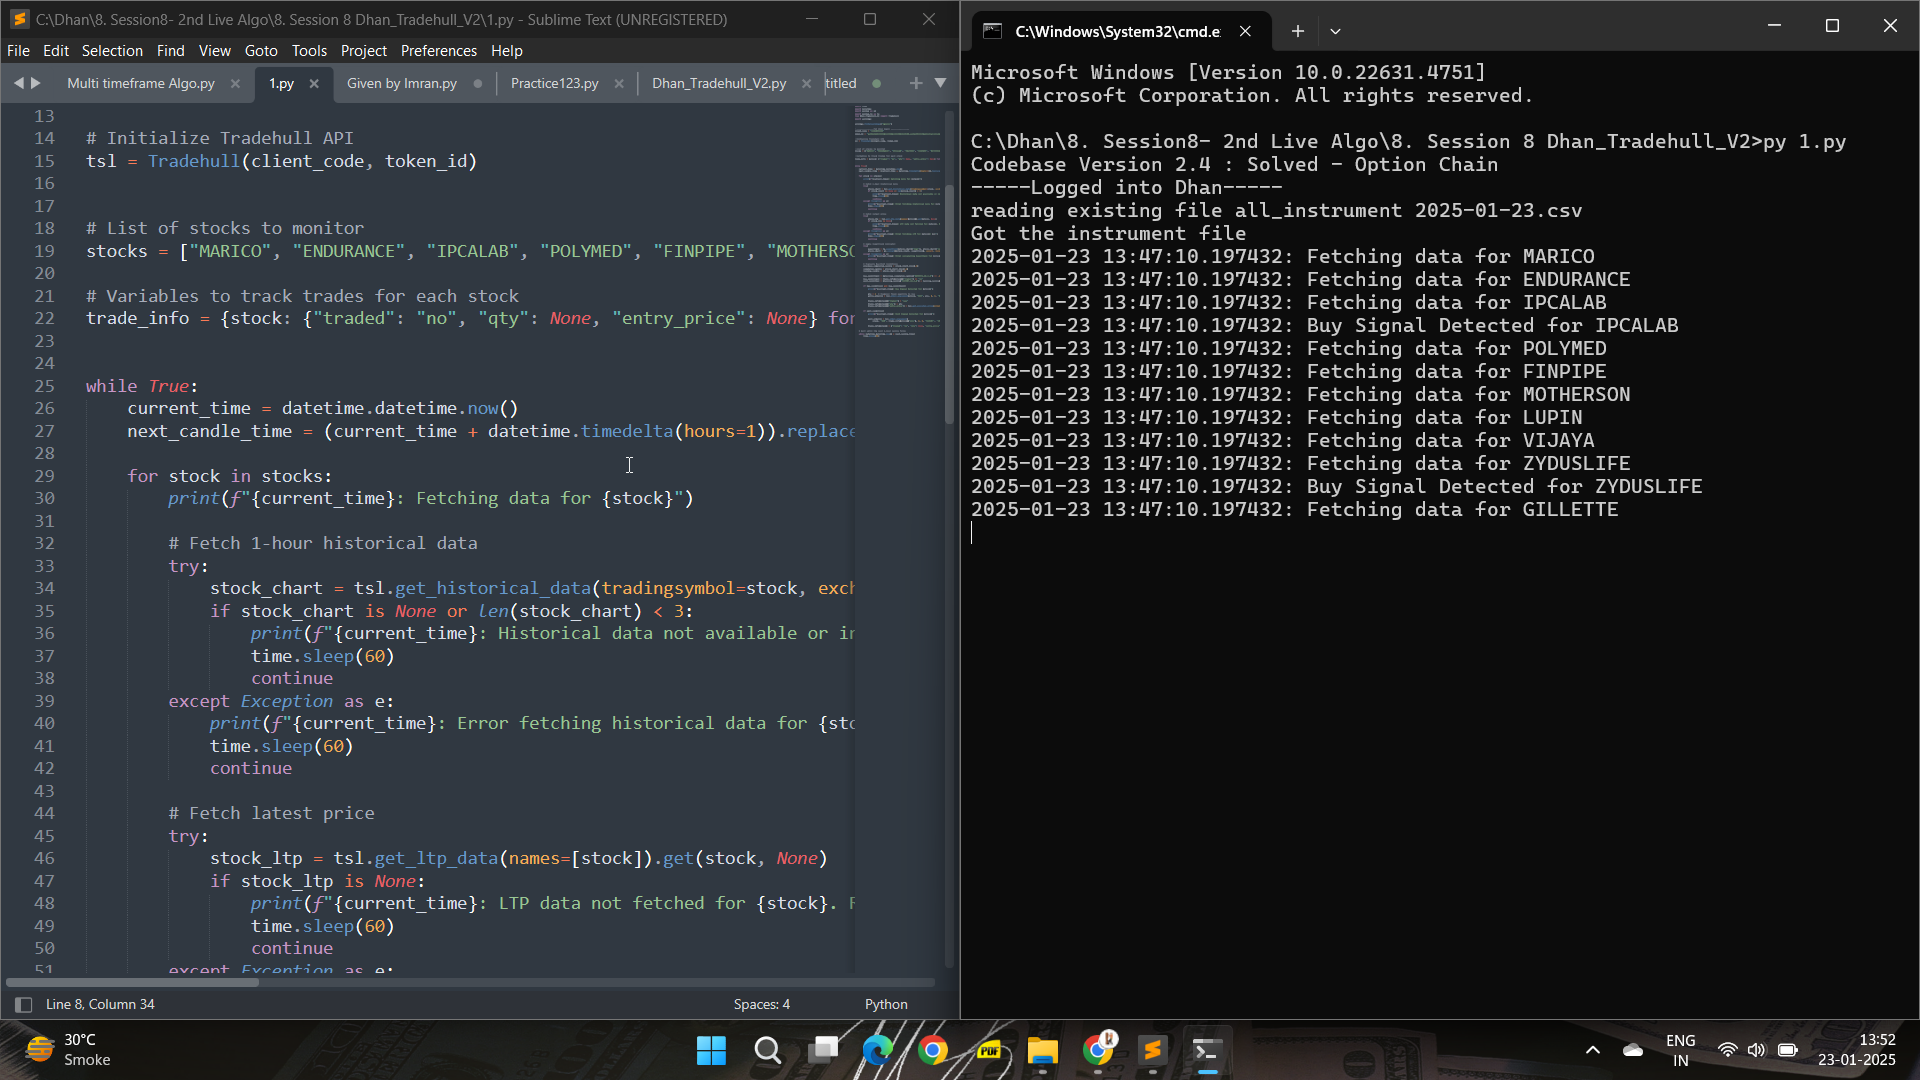The width and height of the screenshot is (1920, 1080).
Task: Open the tab list dropdown in the command prompt window
Action: click(1336, 31)
